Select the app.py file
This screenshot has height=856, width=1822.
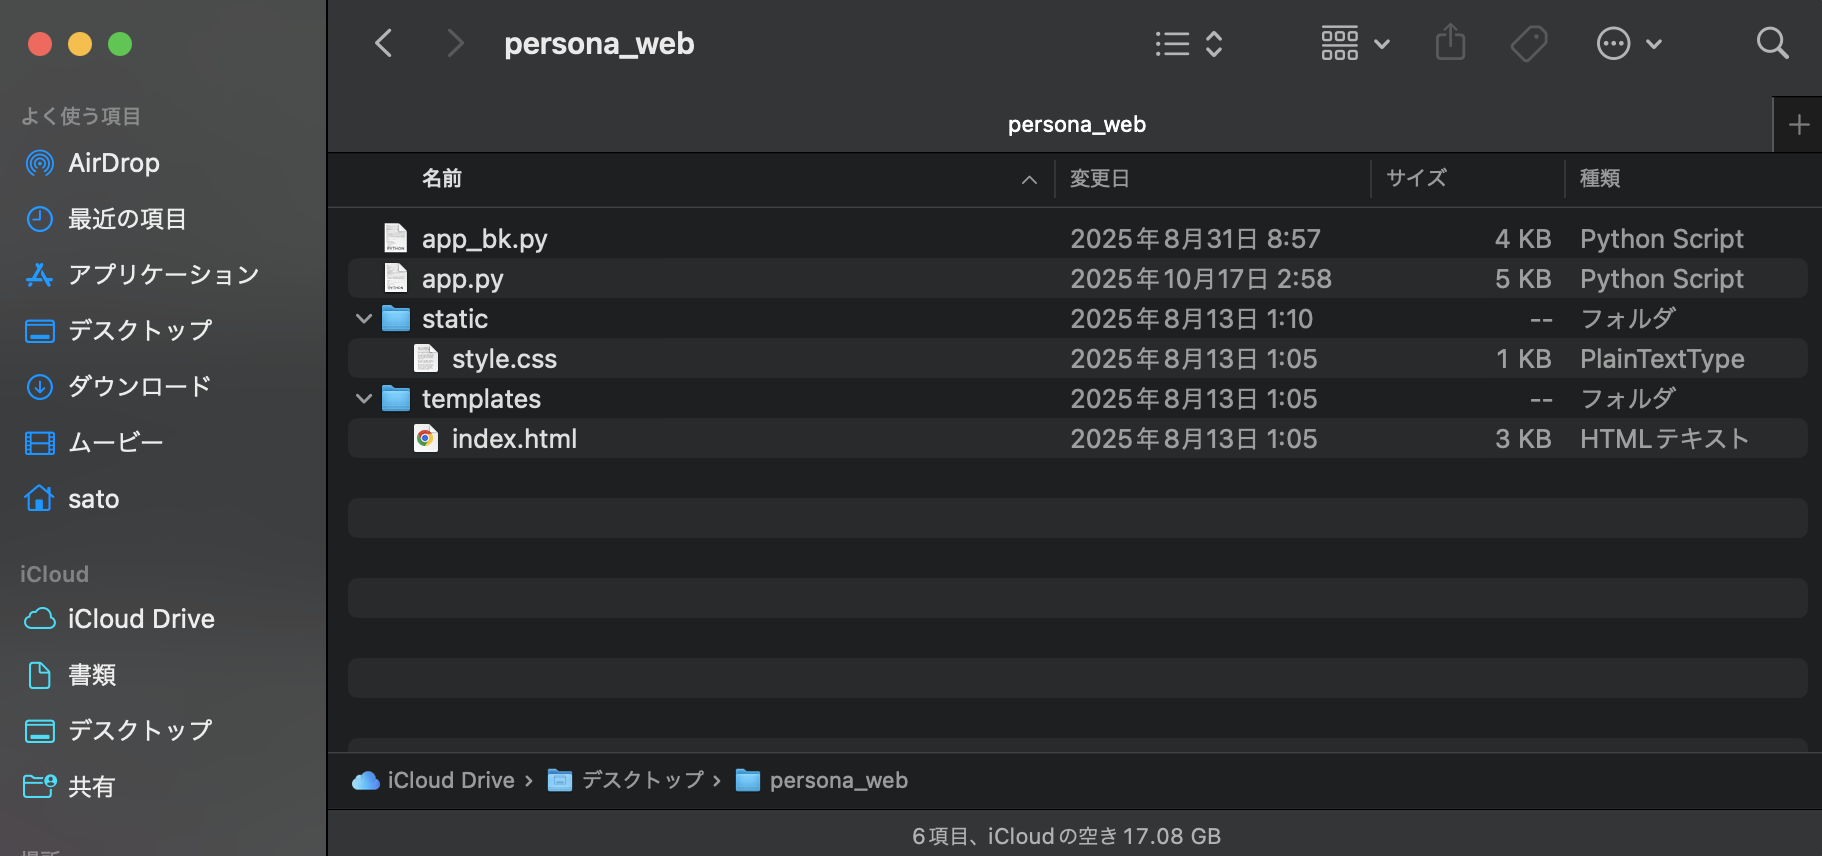[1077, 279]
